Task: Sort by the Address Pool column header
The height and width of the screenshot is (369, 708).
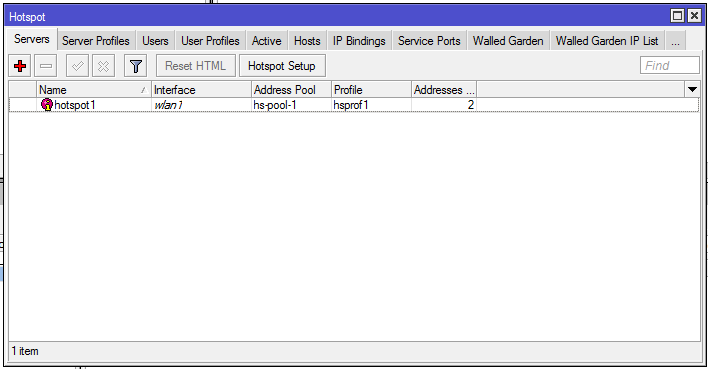Action: tap(291, 89)
